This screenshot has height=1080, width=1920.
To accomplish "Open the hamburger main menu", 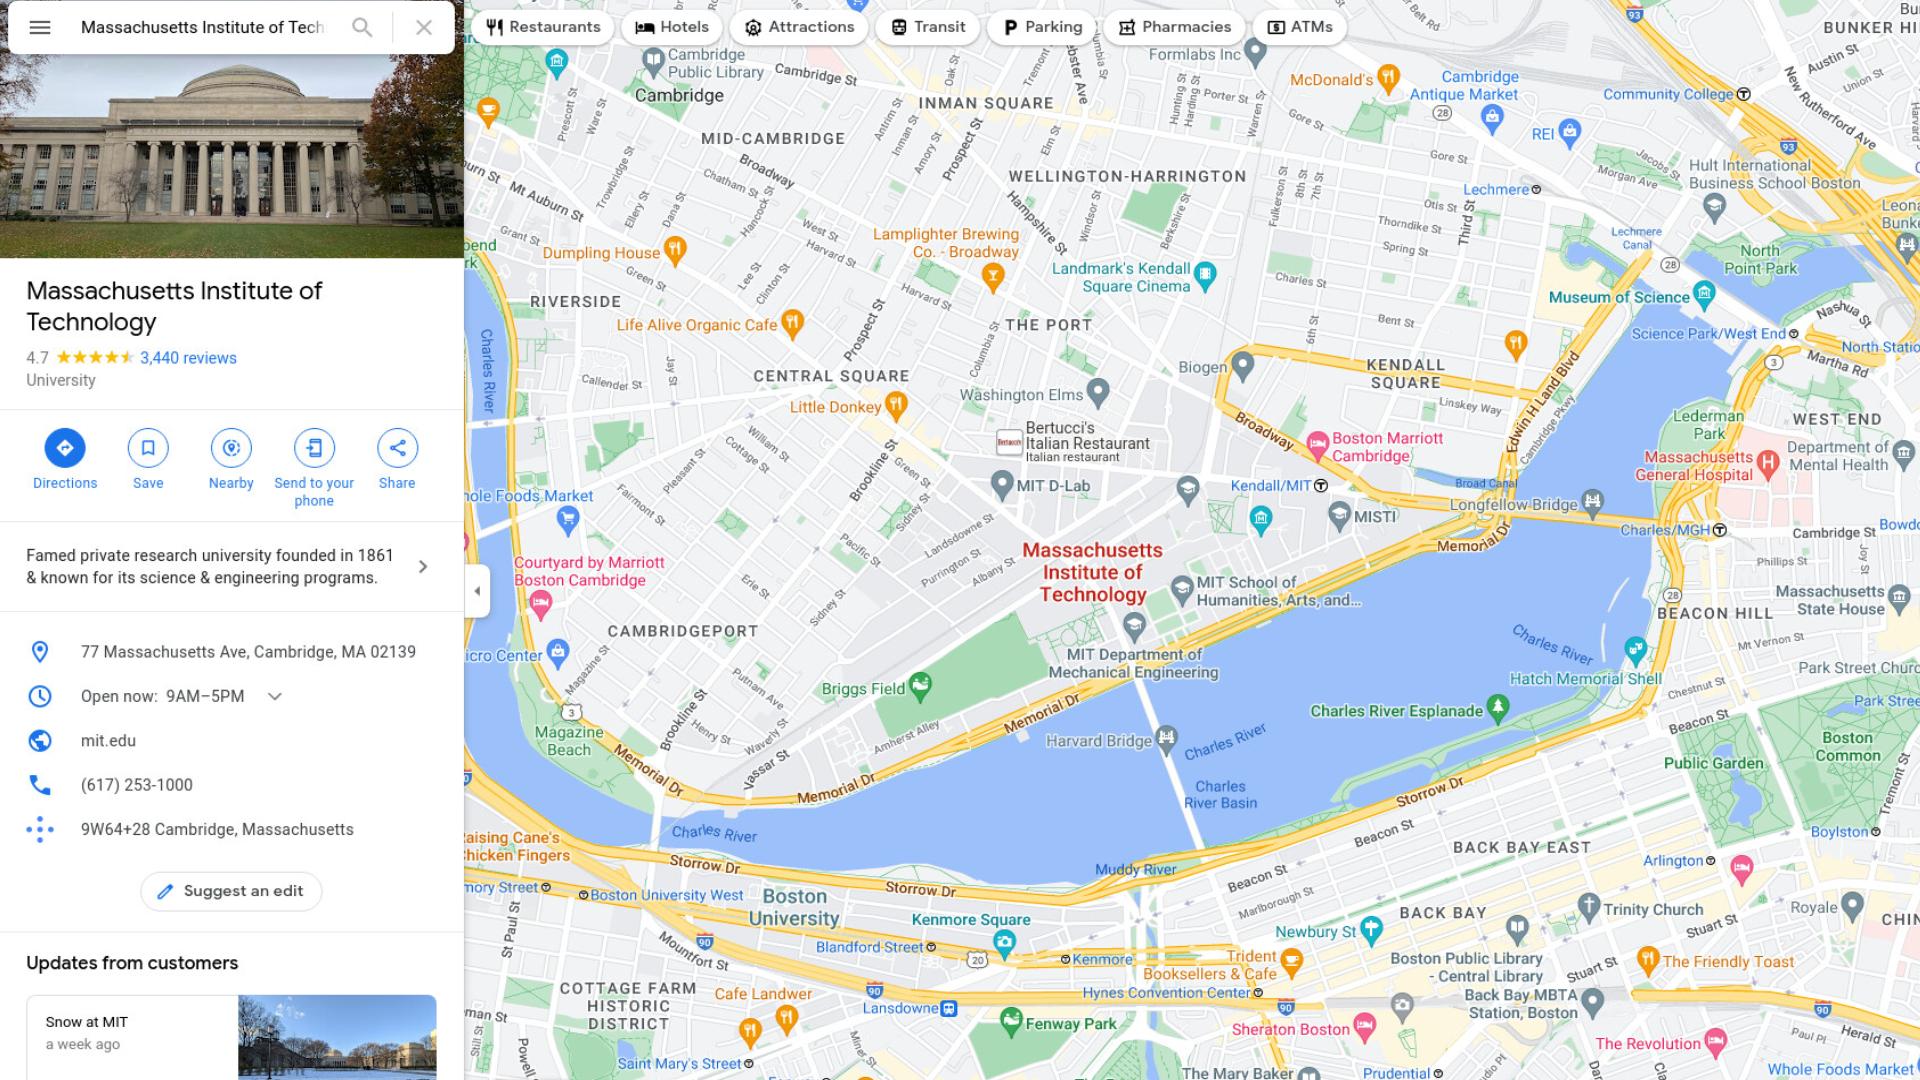I will [40, 27].
